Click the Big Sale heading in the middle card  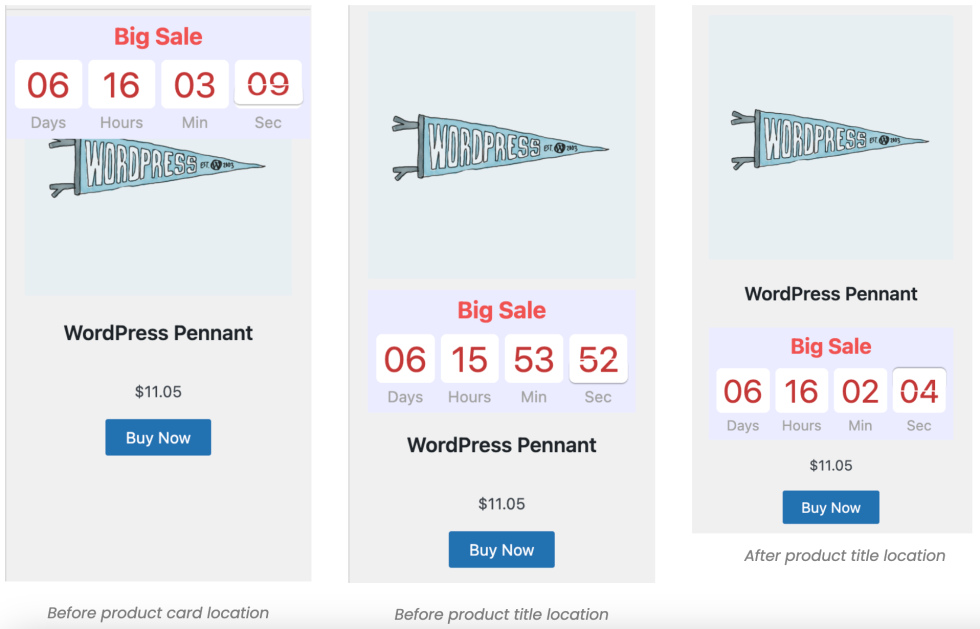coord(501,310)
